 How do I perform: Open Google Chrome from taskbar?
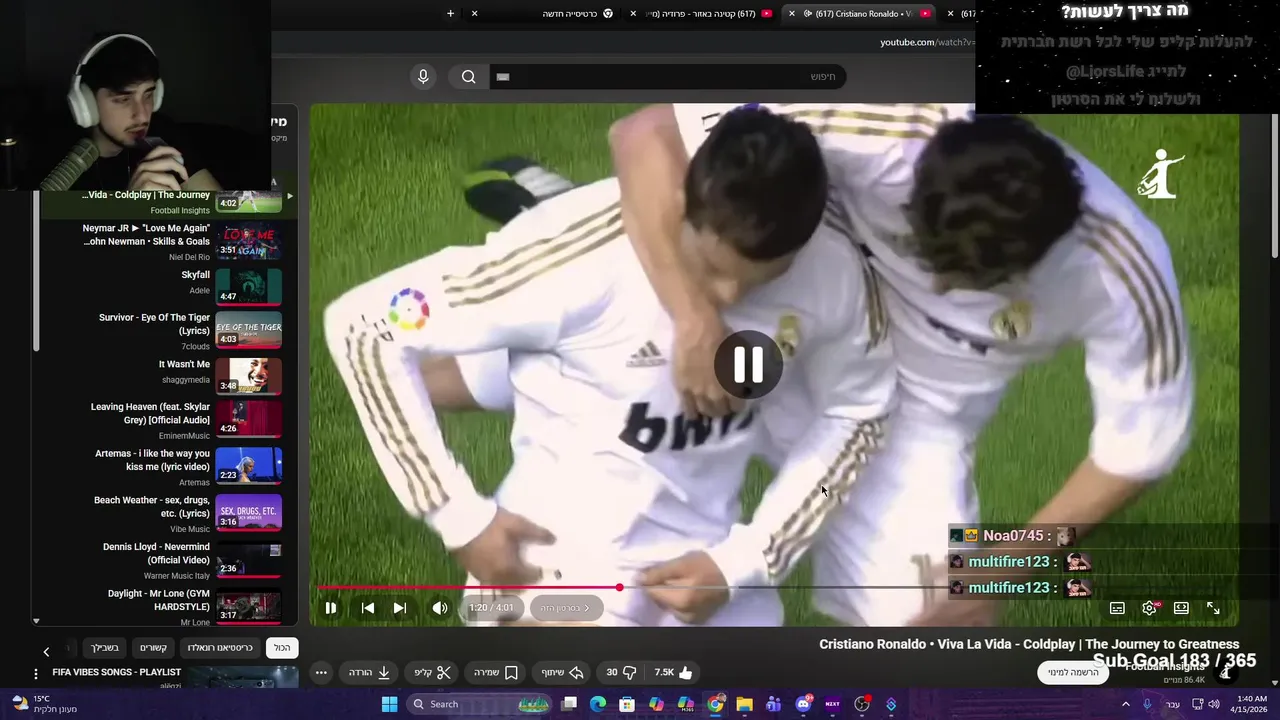[715, 704]
